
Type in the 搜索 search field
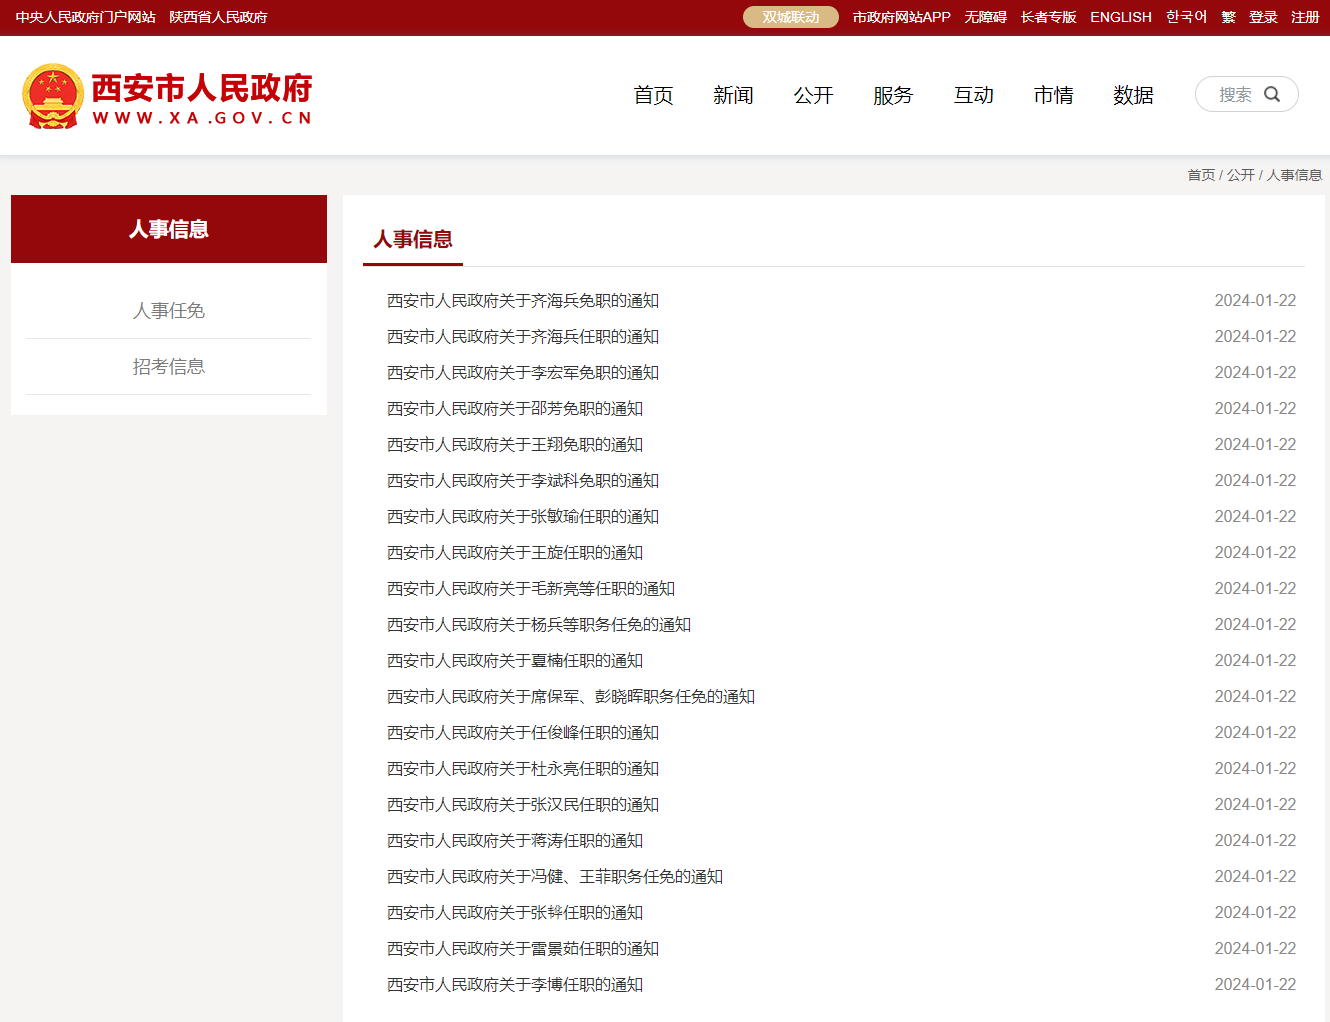point(1234,94)
